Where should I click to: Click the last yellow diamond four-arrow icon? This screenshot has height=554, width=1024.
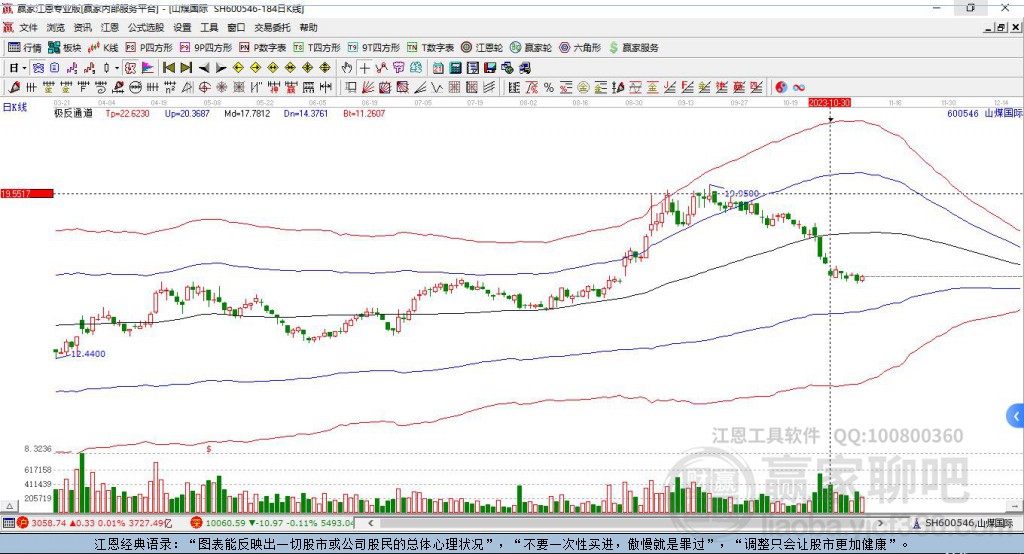[x=325, y=68]
